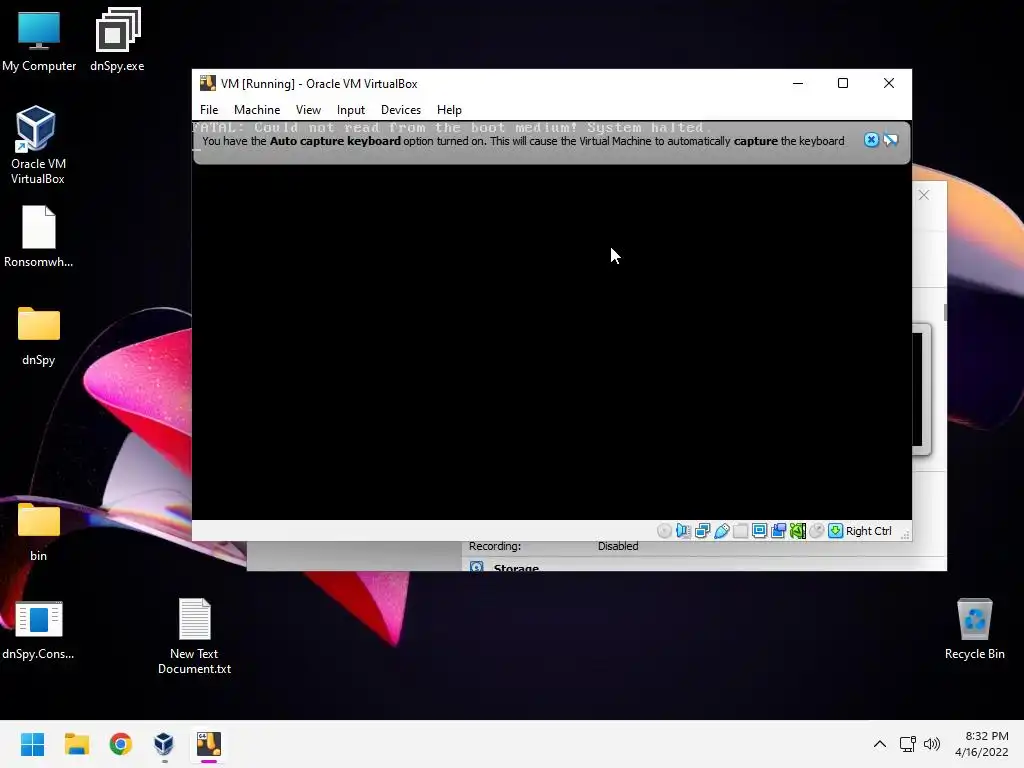Open Google Chrome from taskbar
The width and height of the screenshot is (1024, 768).
click(x=121, y=744)
